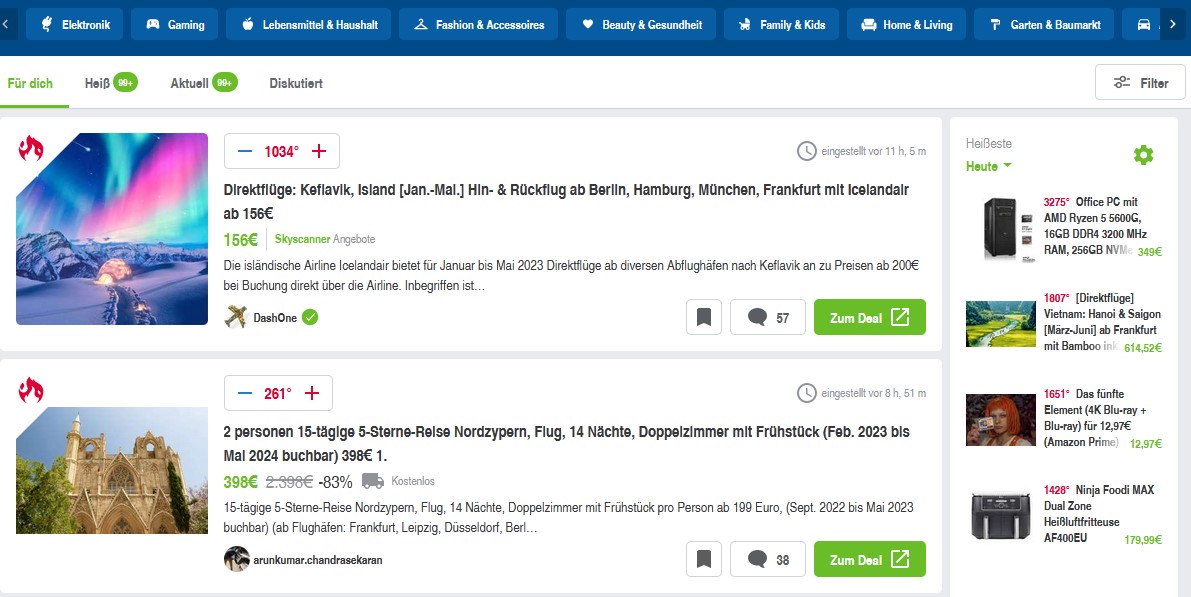Click the flame icon on Iceland deal
The height and width of the screenshot is (597, 1191).
pos(31,148)
